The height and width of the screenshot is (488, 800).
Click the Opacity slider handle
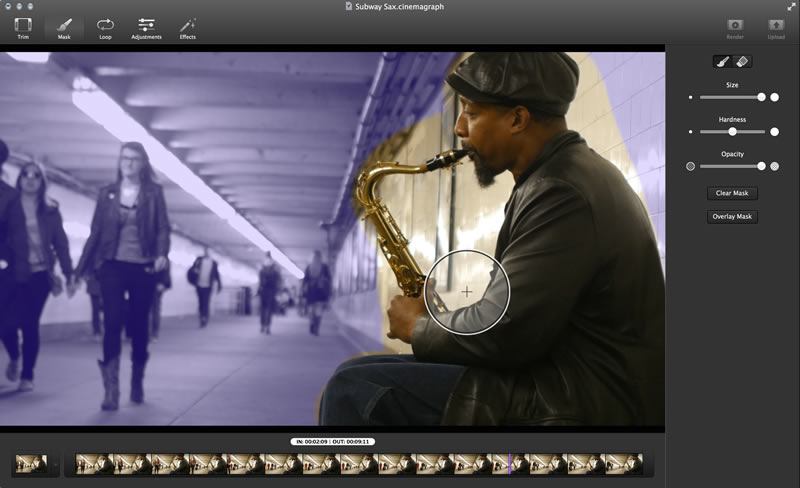click(761, 166)
